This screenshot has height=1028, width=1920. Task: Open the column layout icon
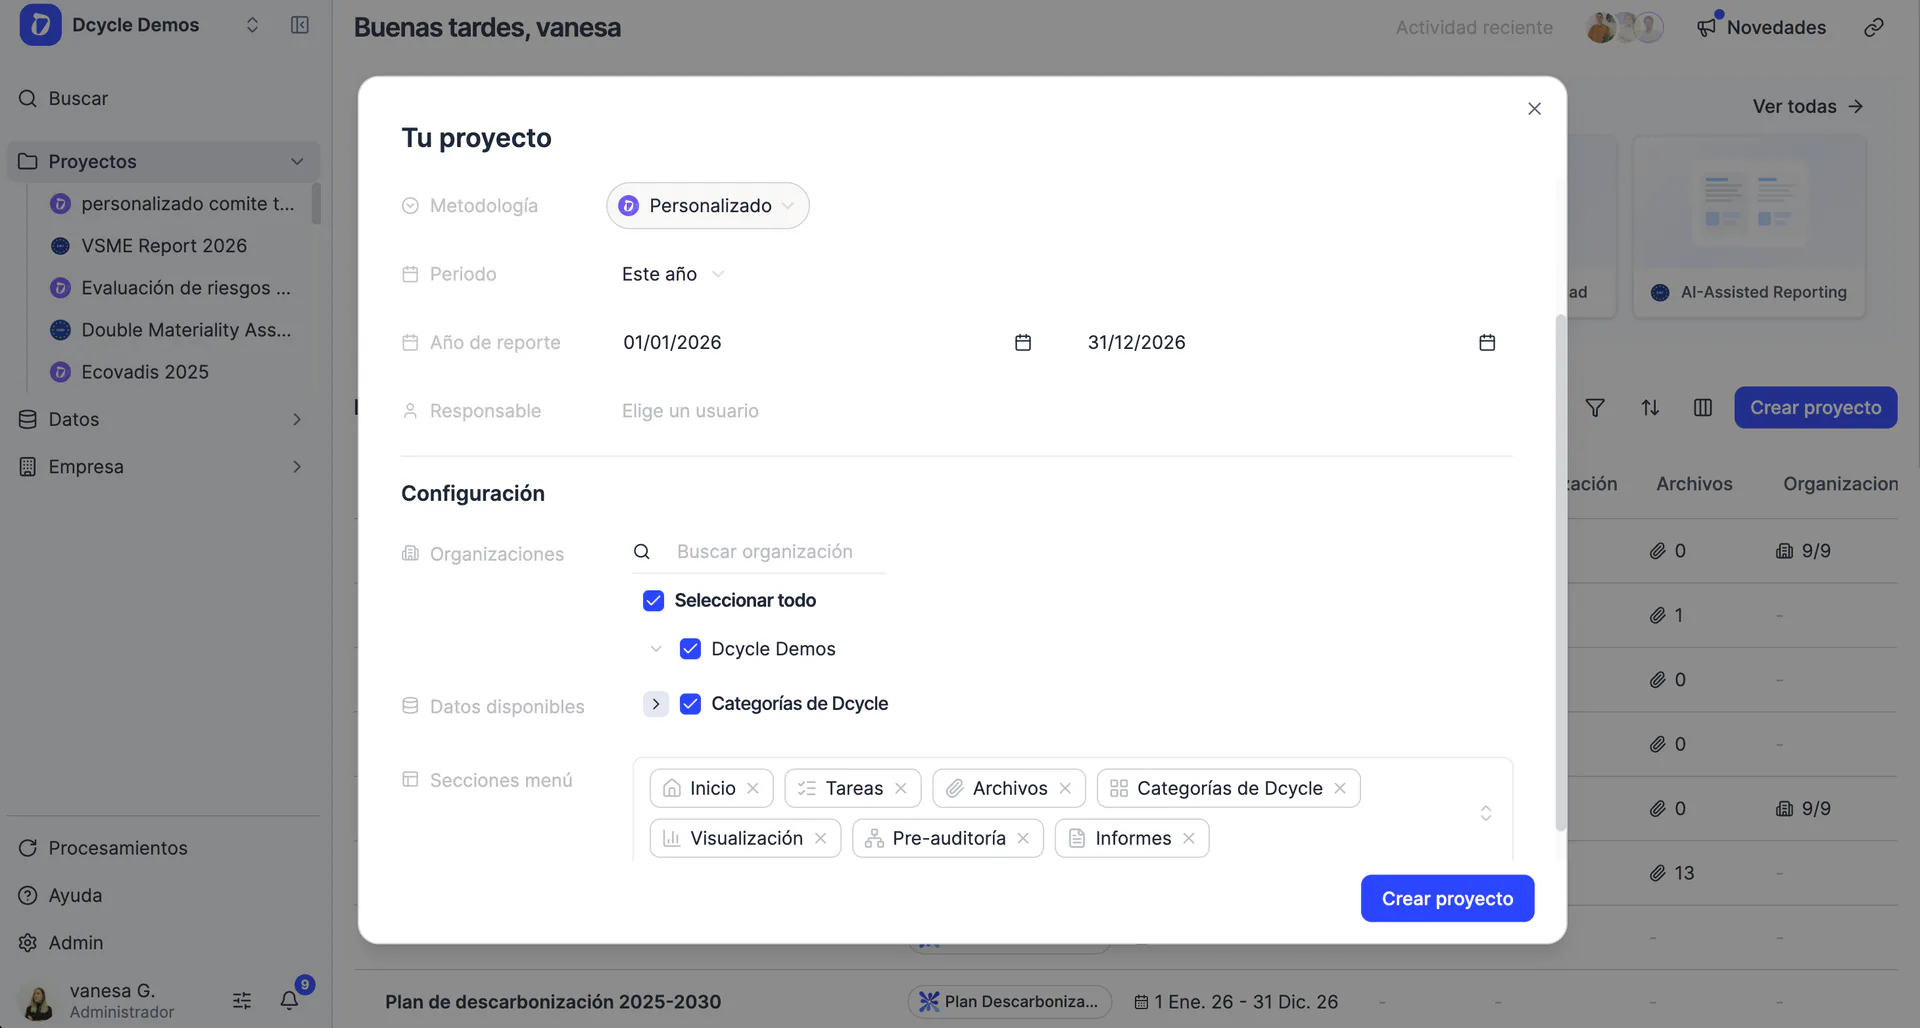coord(1703,407)
